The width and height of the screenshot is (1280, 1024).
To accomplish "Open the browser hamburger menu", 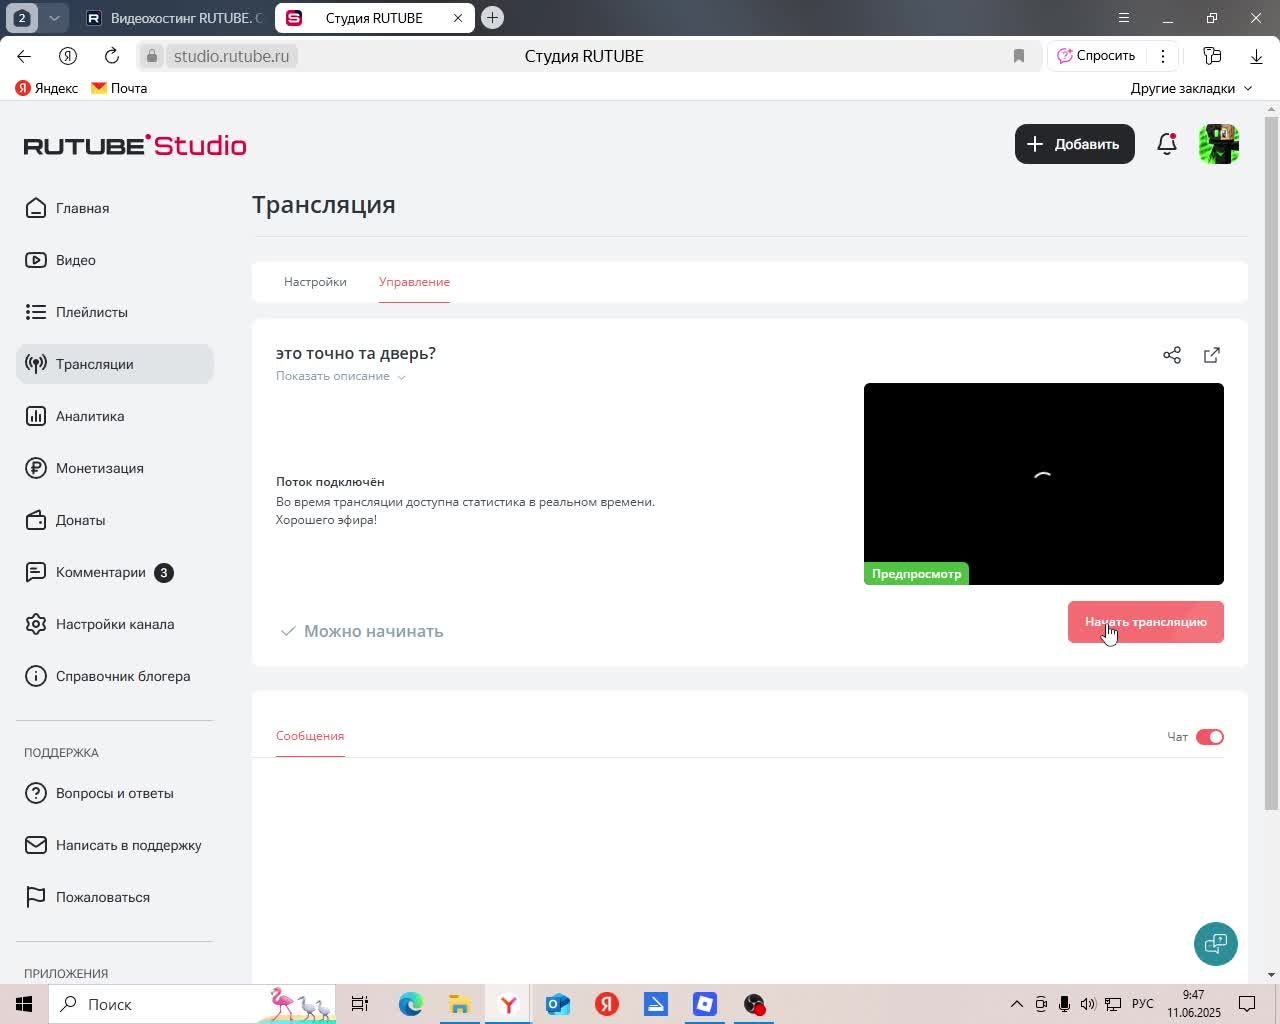I will pos(1124,18).
